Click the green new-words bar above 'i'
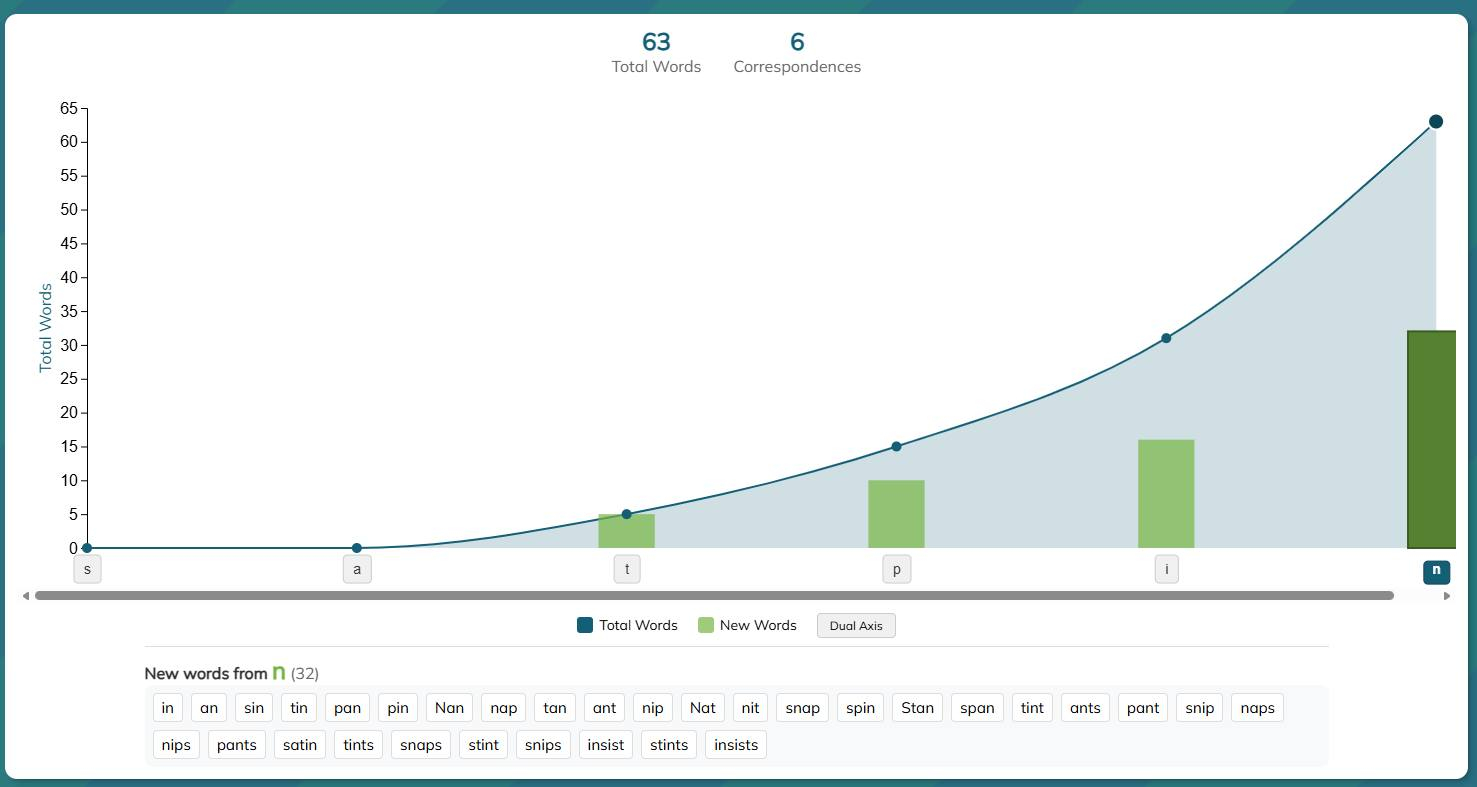This screenshot has height=787, width=1477. tap(1166, 494)
